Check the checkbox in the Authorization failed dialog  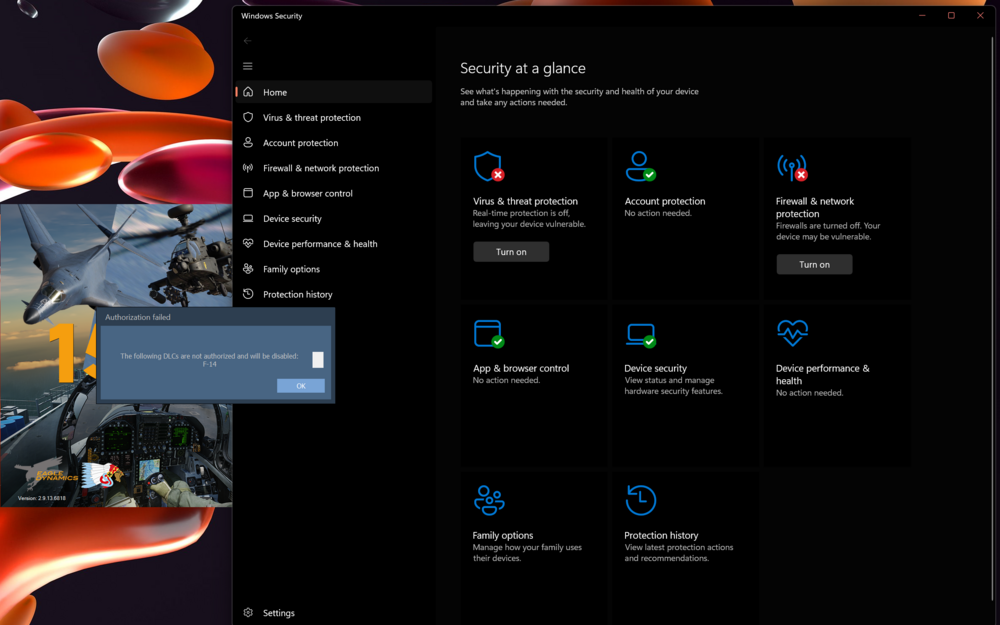click(317, 357)
